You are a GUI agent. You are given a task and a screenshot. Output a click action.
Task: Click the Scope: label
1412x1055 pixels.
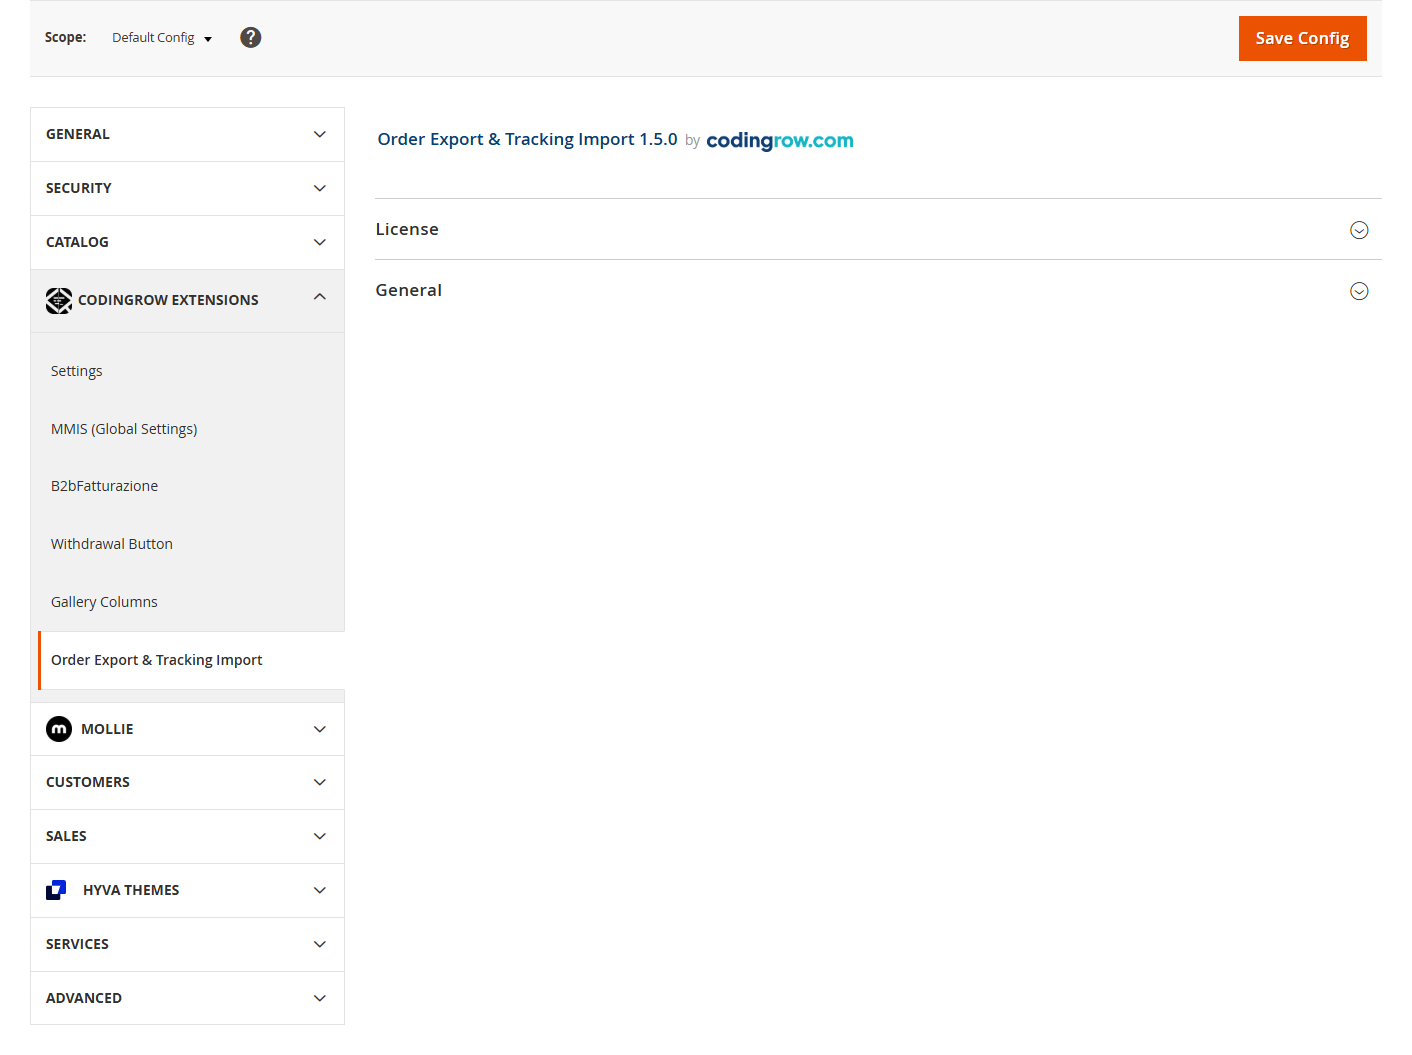[x=65, y=37]
